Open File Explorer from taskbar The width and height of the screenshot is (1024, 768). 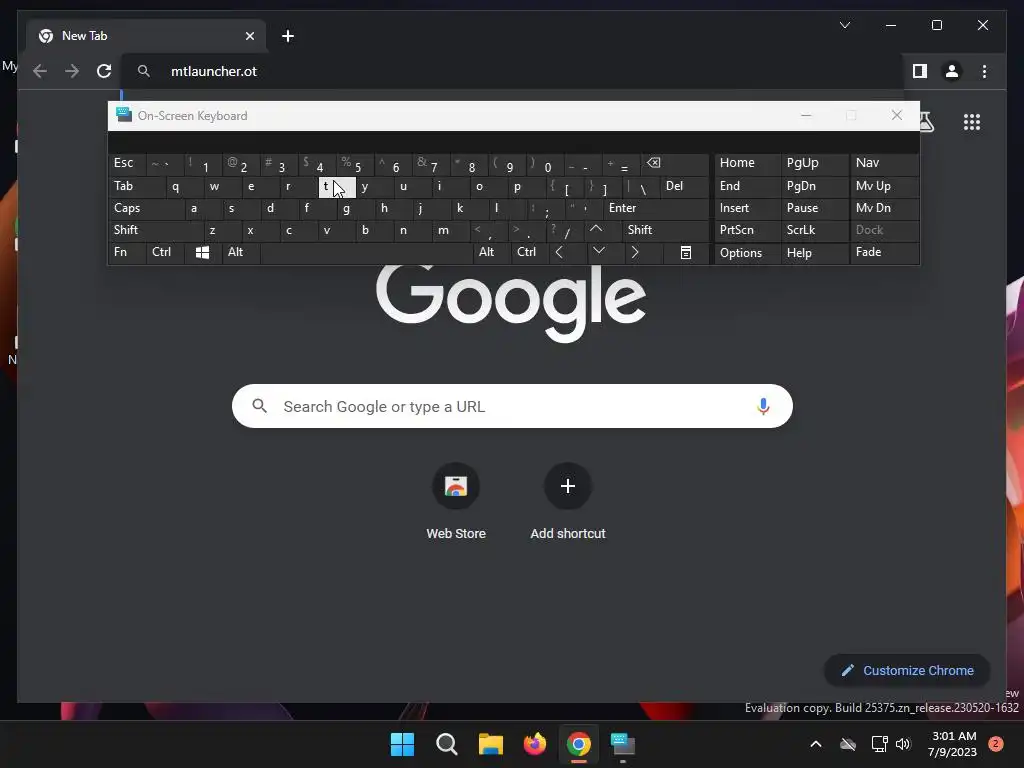tap(490, 744)
